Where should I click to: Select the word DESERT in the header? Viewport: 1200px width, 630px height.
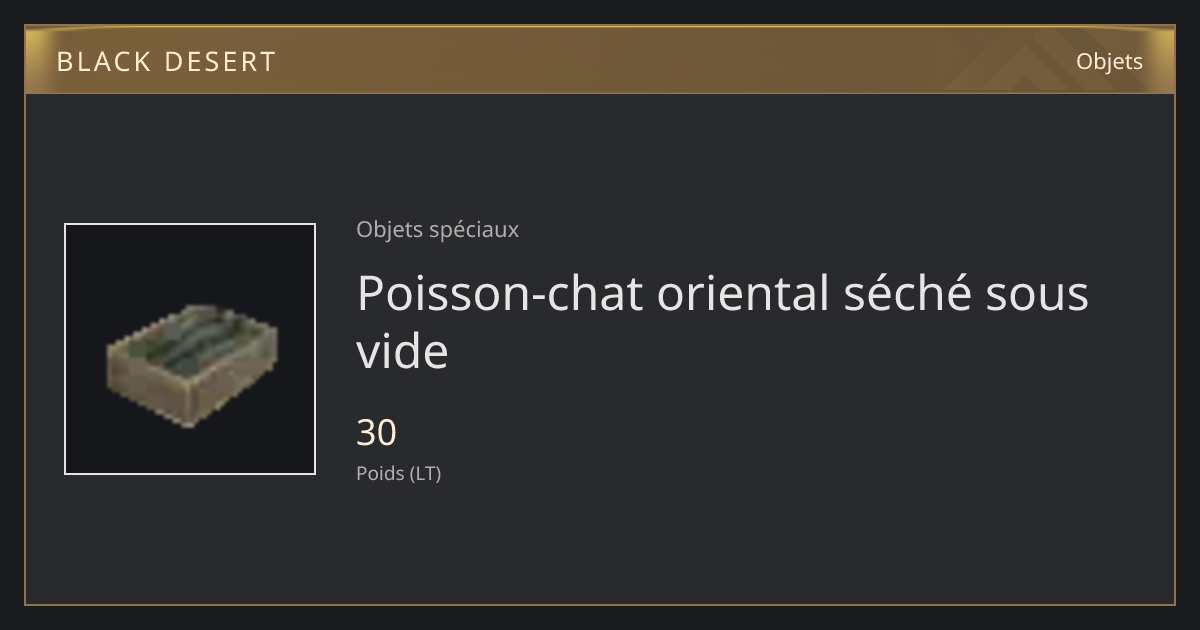point(221,62)
